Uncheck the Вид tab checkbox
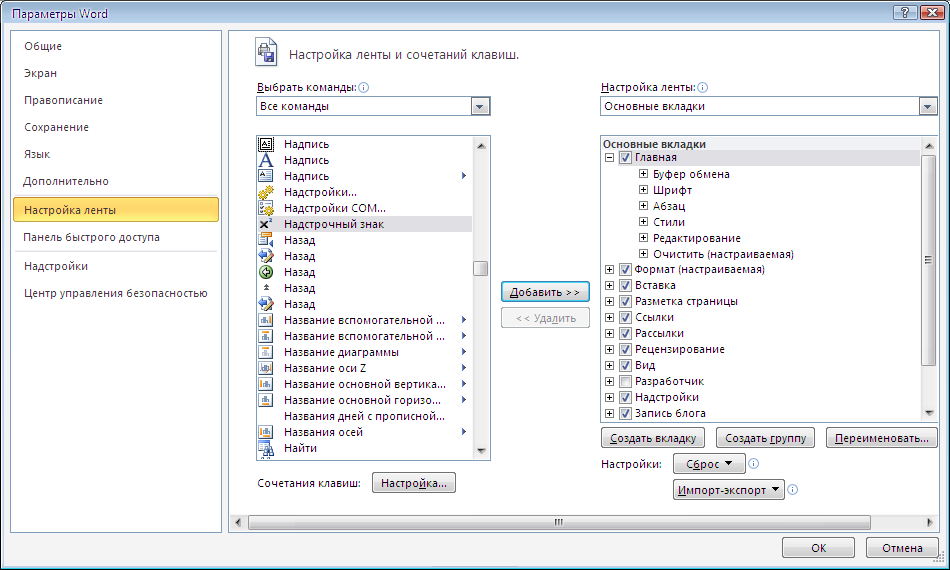Screen dimensions: 950x570 click(x=625, y=365)
